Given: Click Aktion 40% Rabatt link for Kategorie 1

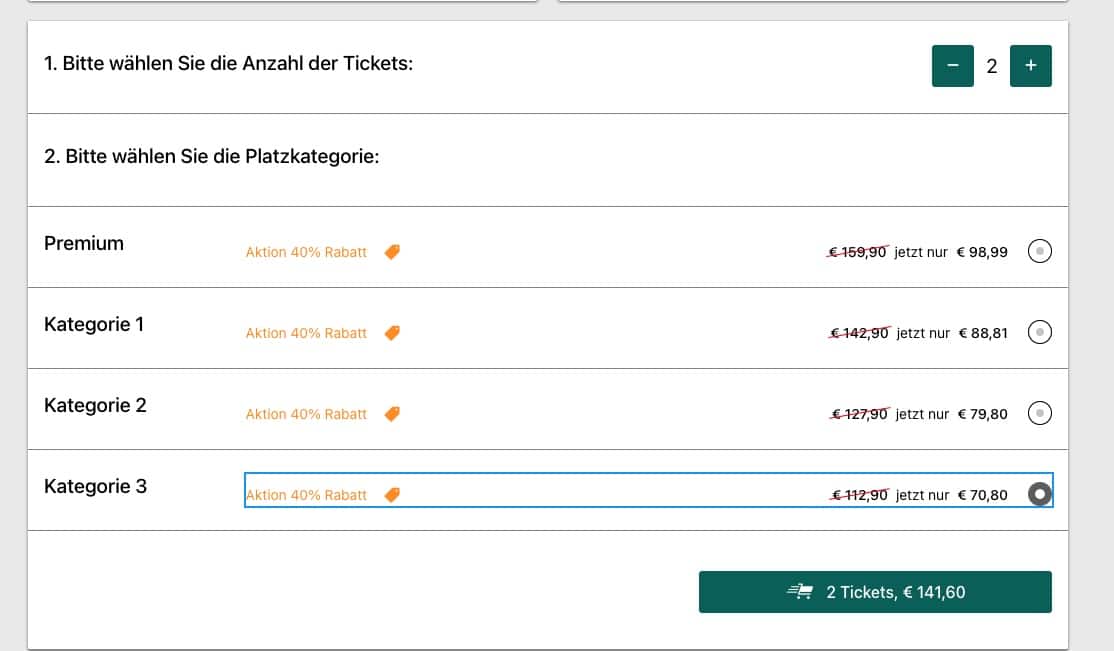Looking at the screenshot, I should tap(306, 333).
